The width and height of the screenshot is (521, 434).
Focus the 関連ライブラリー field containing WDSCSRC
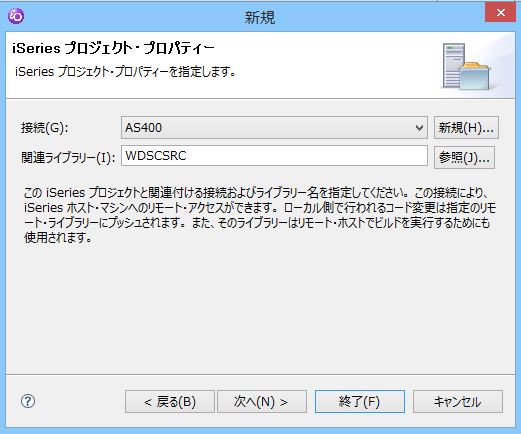coord(274,156)
